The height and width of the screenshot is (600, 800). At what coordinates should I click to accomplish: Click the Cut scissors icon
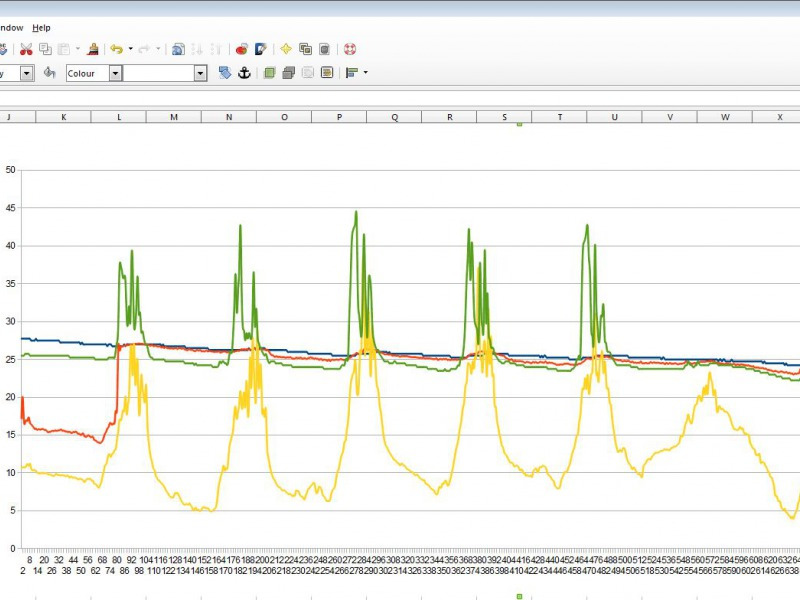(26, 49)
